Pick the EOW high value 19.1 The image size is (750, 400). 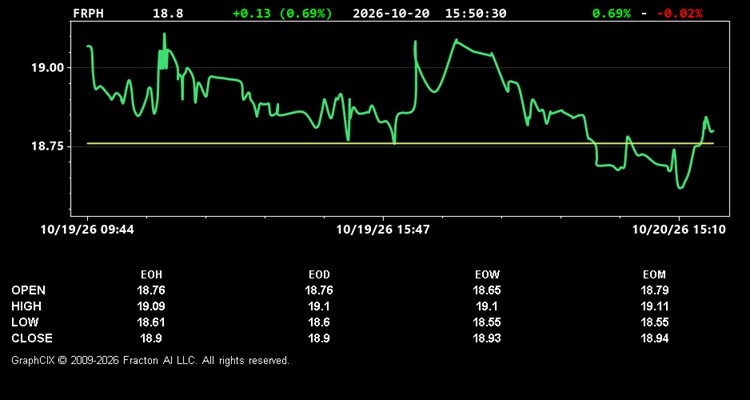click(x=487, y=306)
